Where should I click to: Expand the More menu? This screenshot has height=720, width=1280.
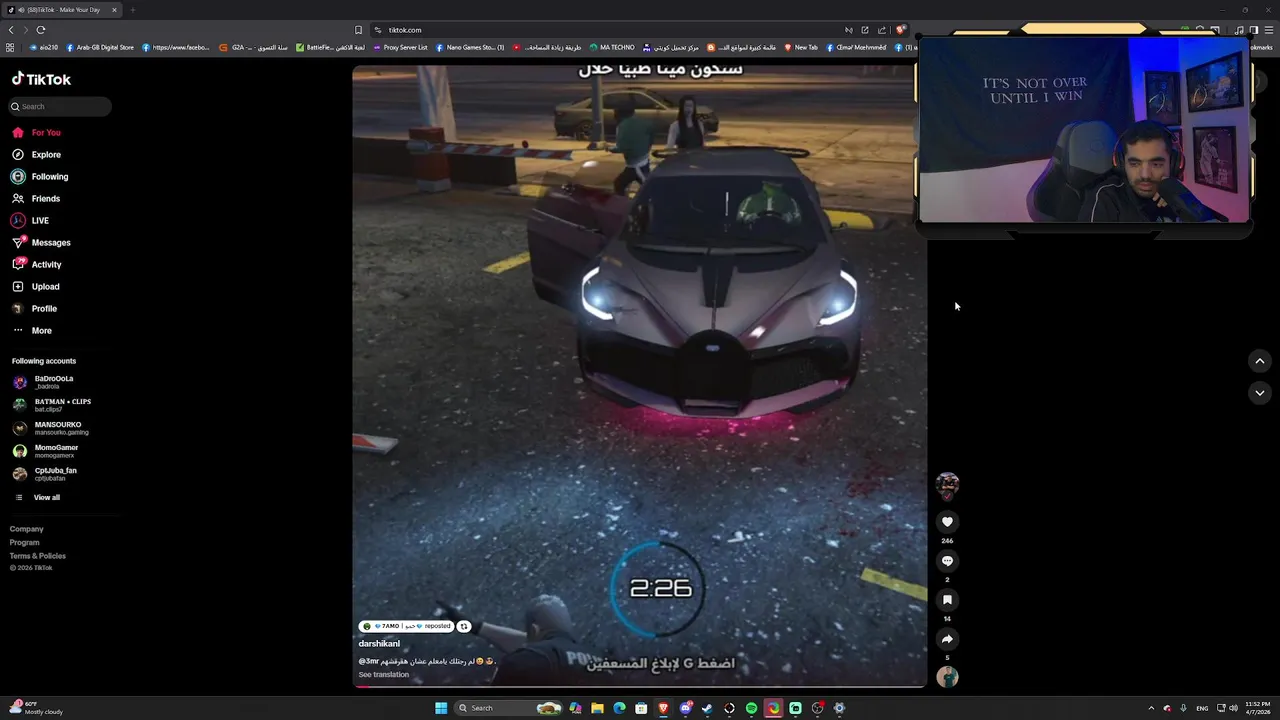32,330
